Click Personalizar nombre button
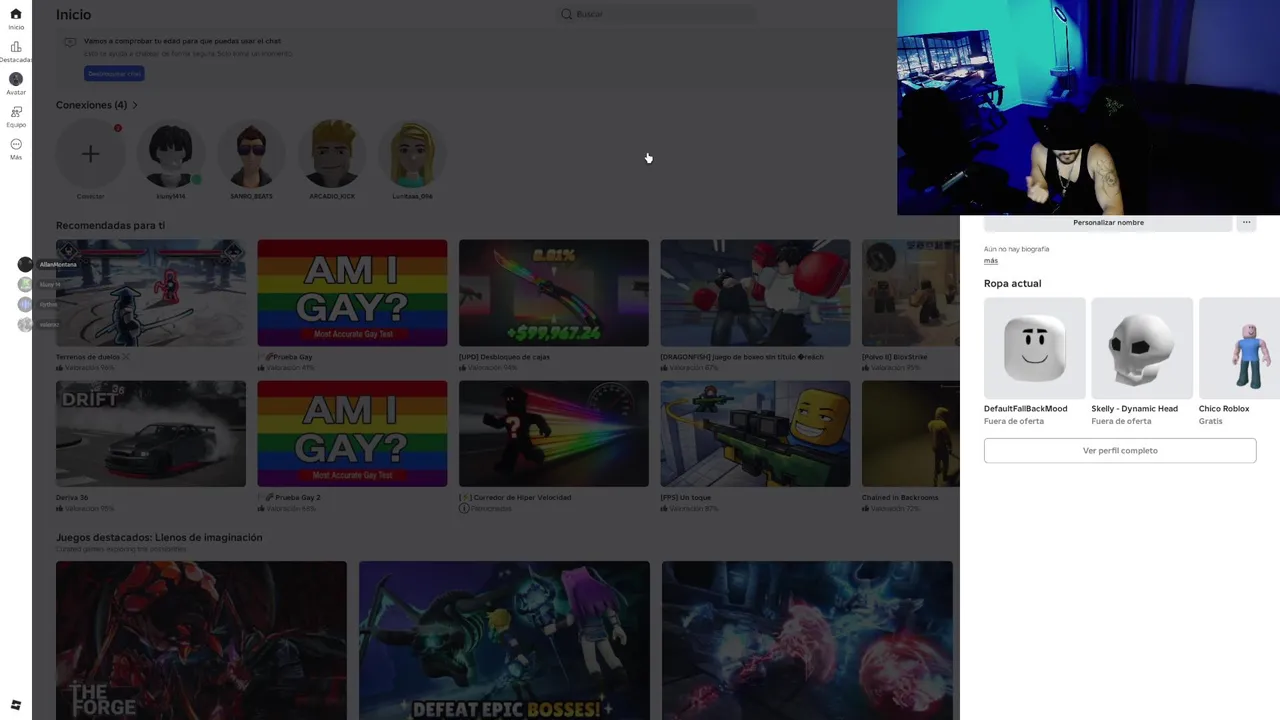The width and height of the screenshot is (1280, 720). [1108, 222]
